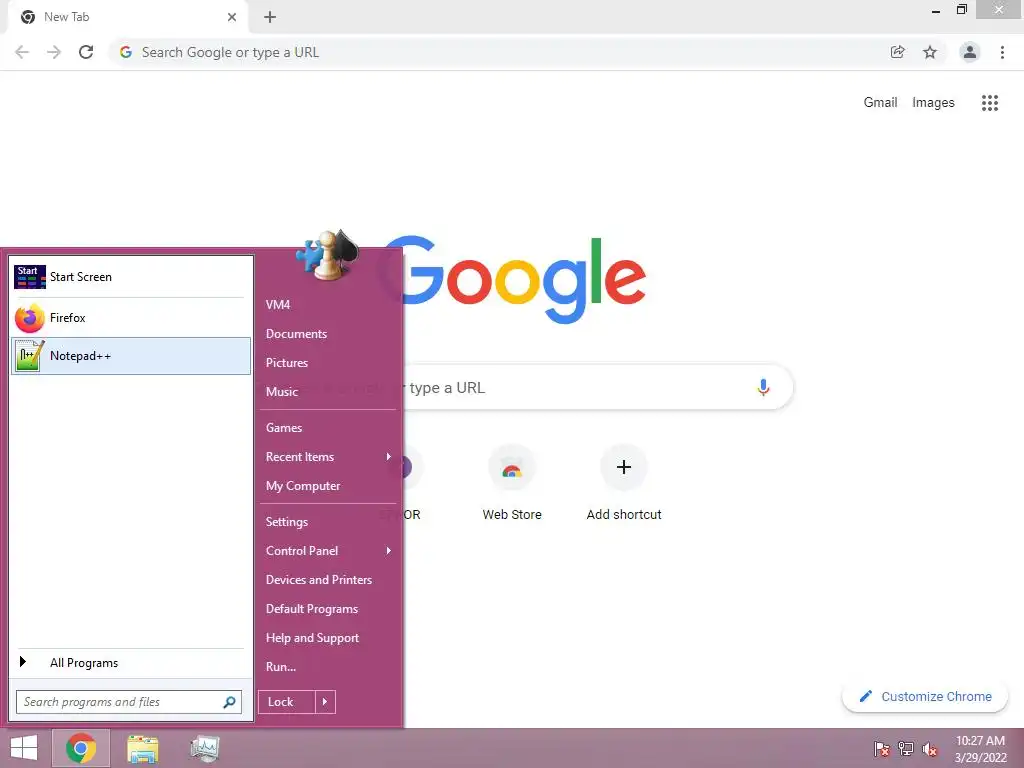This screenshot has height=768, width=1024.
Task: Click the network tray icon
Action: pyautogui.click(x=906, y=749)
